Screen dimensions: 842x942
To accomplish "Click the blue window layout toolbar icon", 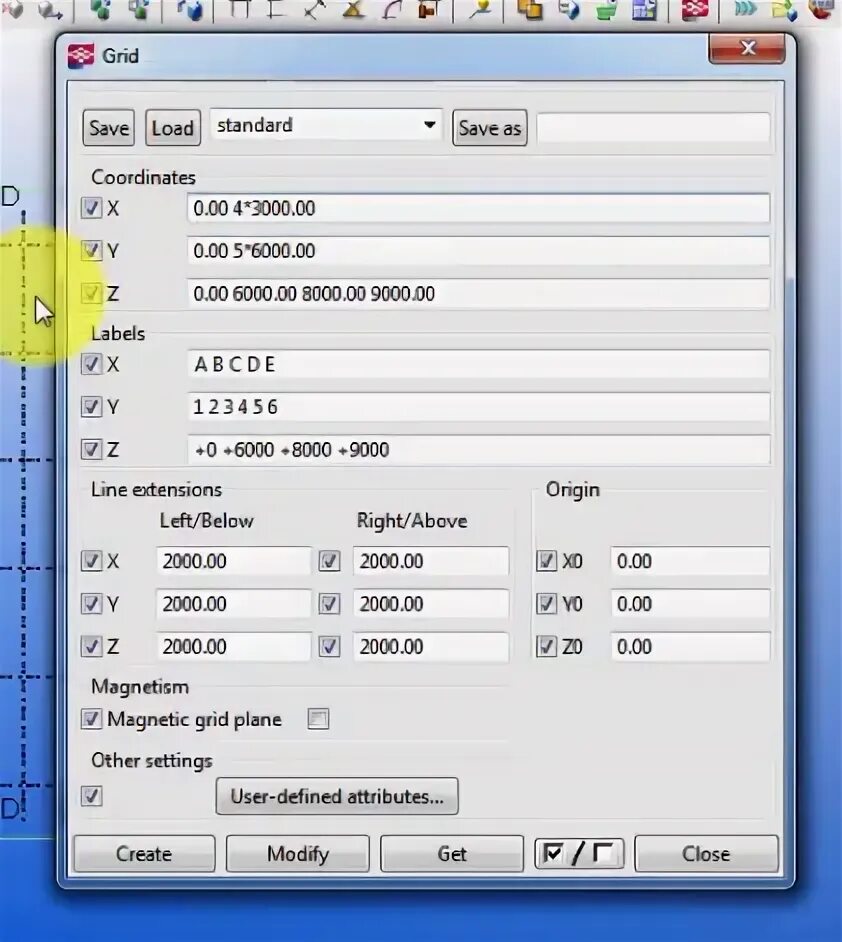I will coord(644,10).
